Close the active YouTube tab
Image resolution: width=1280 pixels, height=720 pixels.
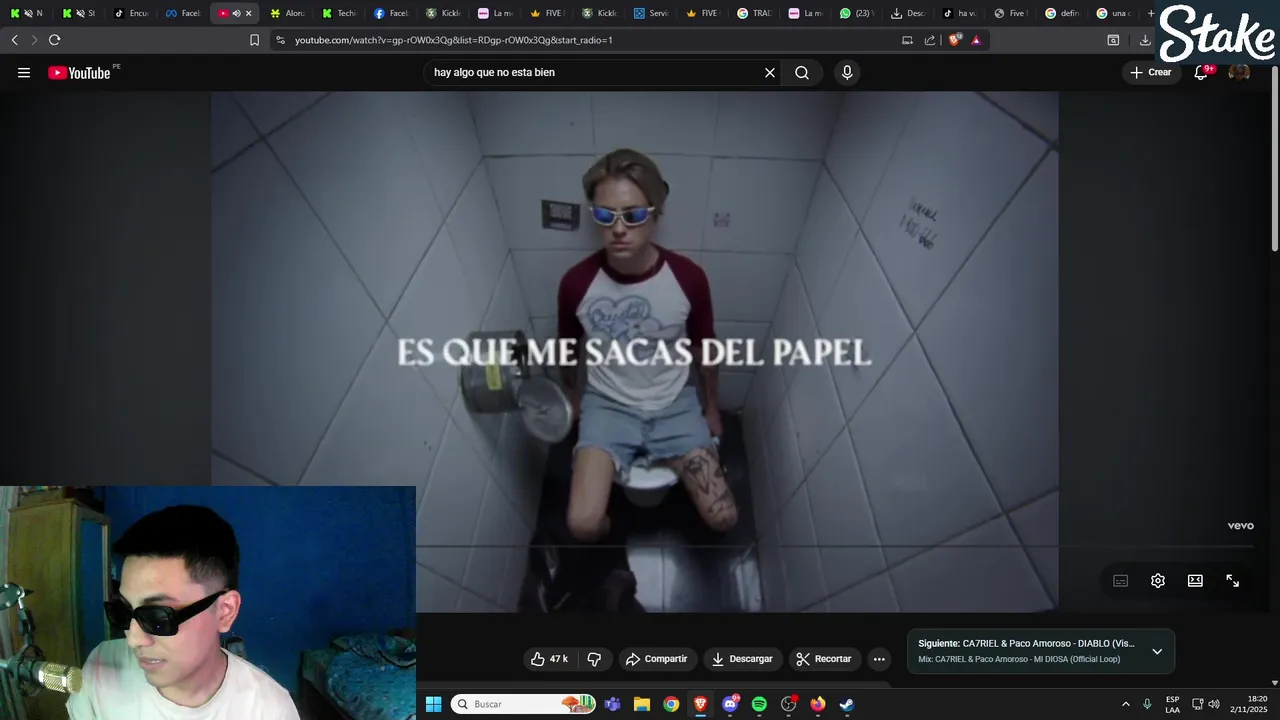tap(249, 13)
